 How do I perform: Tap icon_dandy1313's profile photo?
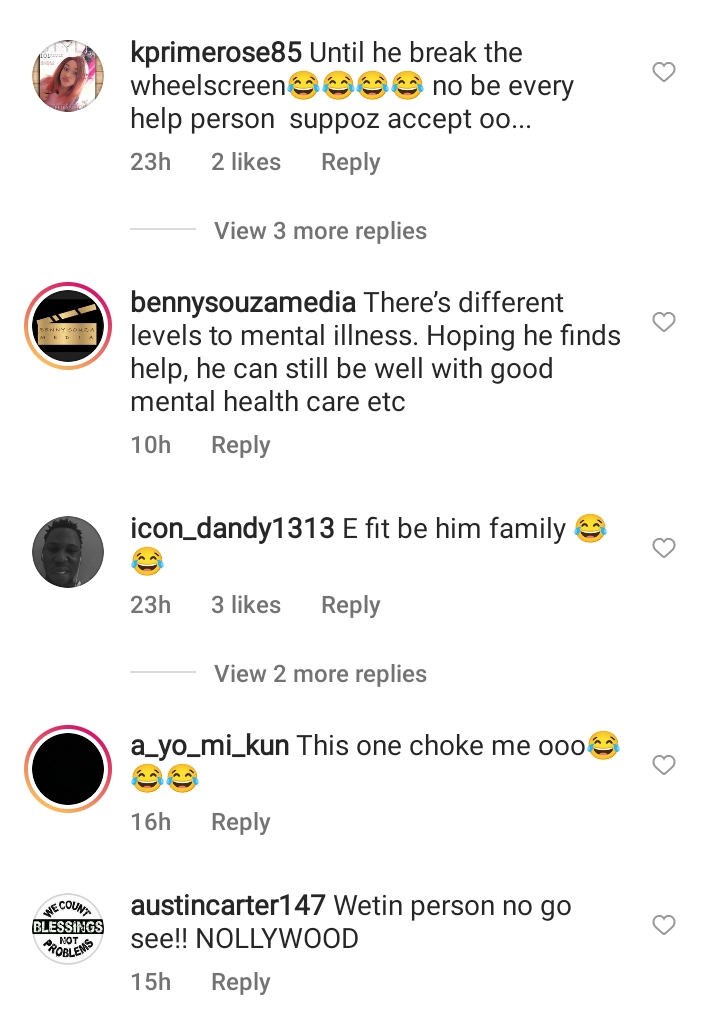(68, 552)
